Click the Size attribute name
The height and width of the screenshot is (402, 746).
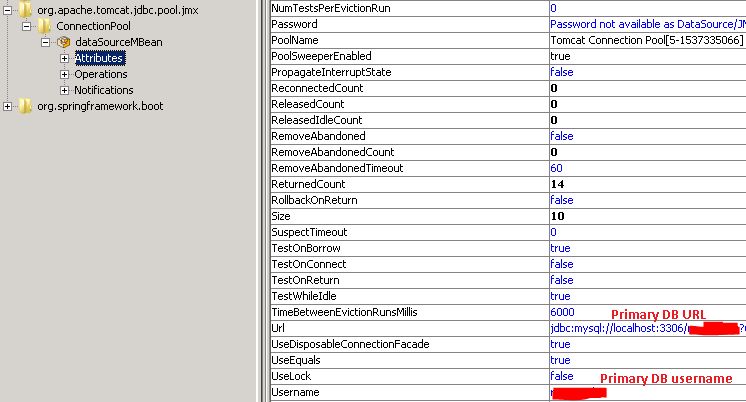point(281,216)
